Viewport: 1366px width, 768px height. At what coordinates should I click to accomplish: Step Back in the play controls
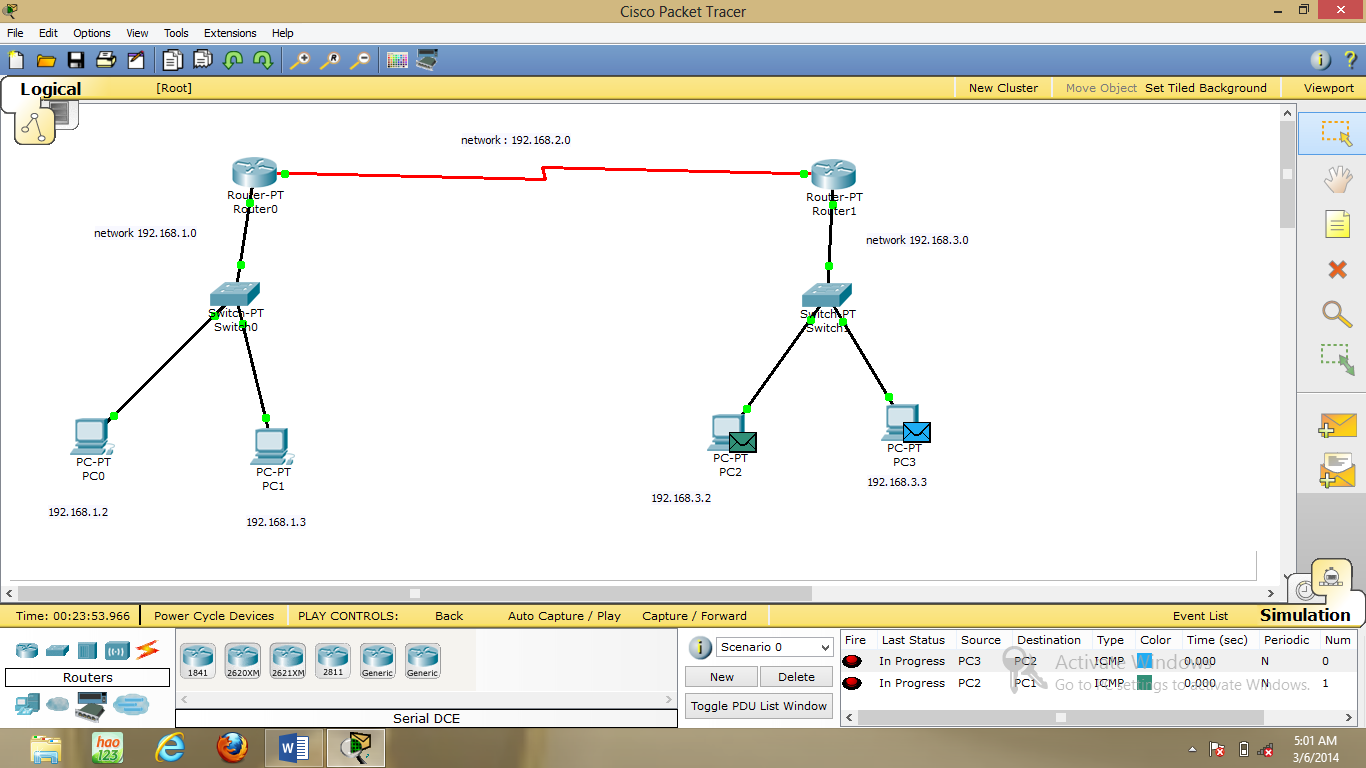point(449,616)
